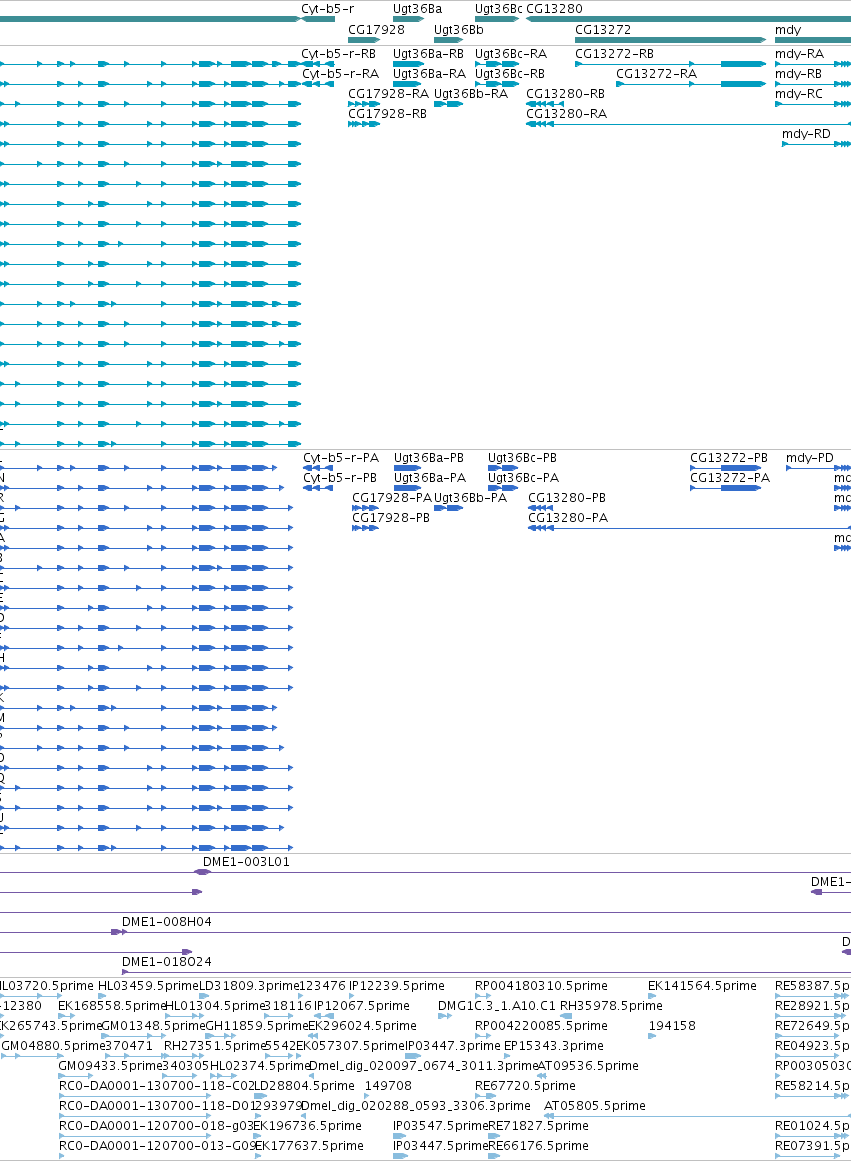Open the Ugt36Bc-PA protein label

[524, 478]
